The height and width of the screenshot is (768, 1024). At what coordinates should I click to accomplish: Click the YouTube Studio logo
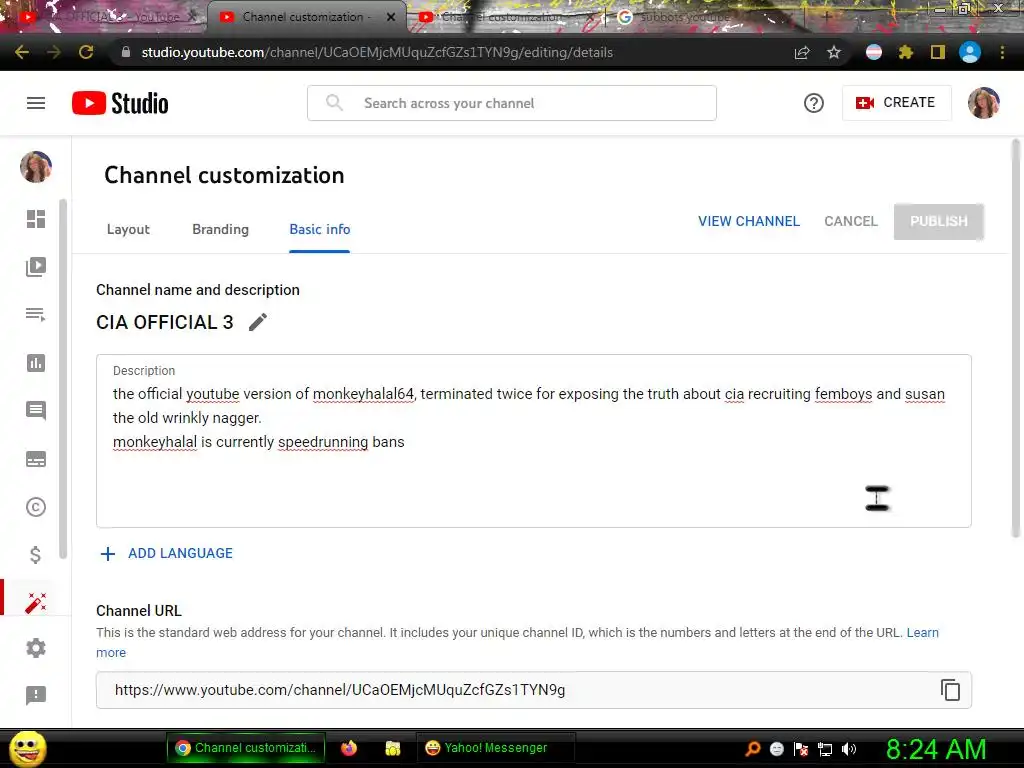click(x=120, y=103)
